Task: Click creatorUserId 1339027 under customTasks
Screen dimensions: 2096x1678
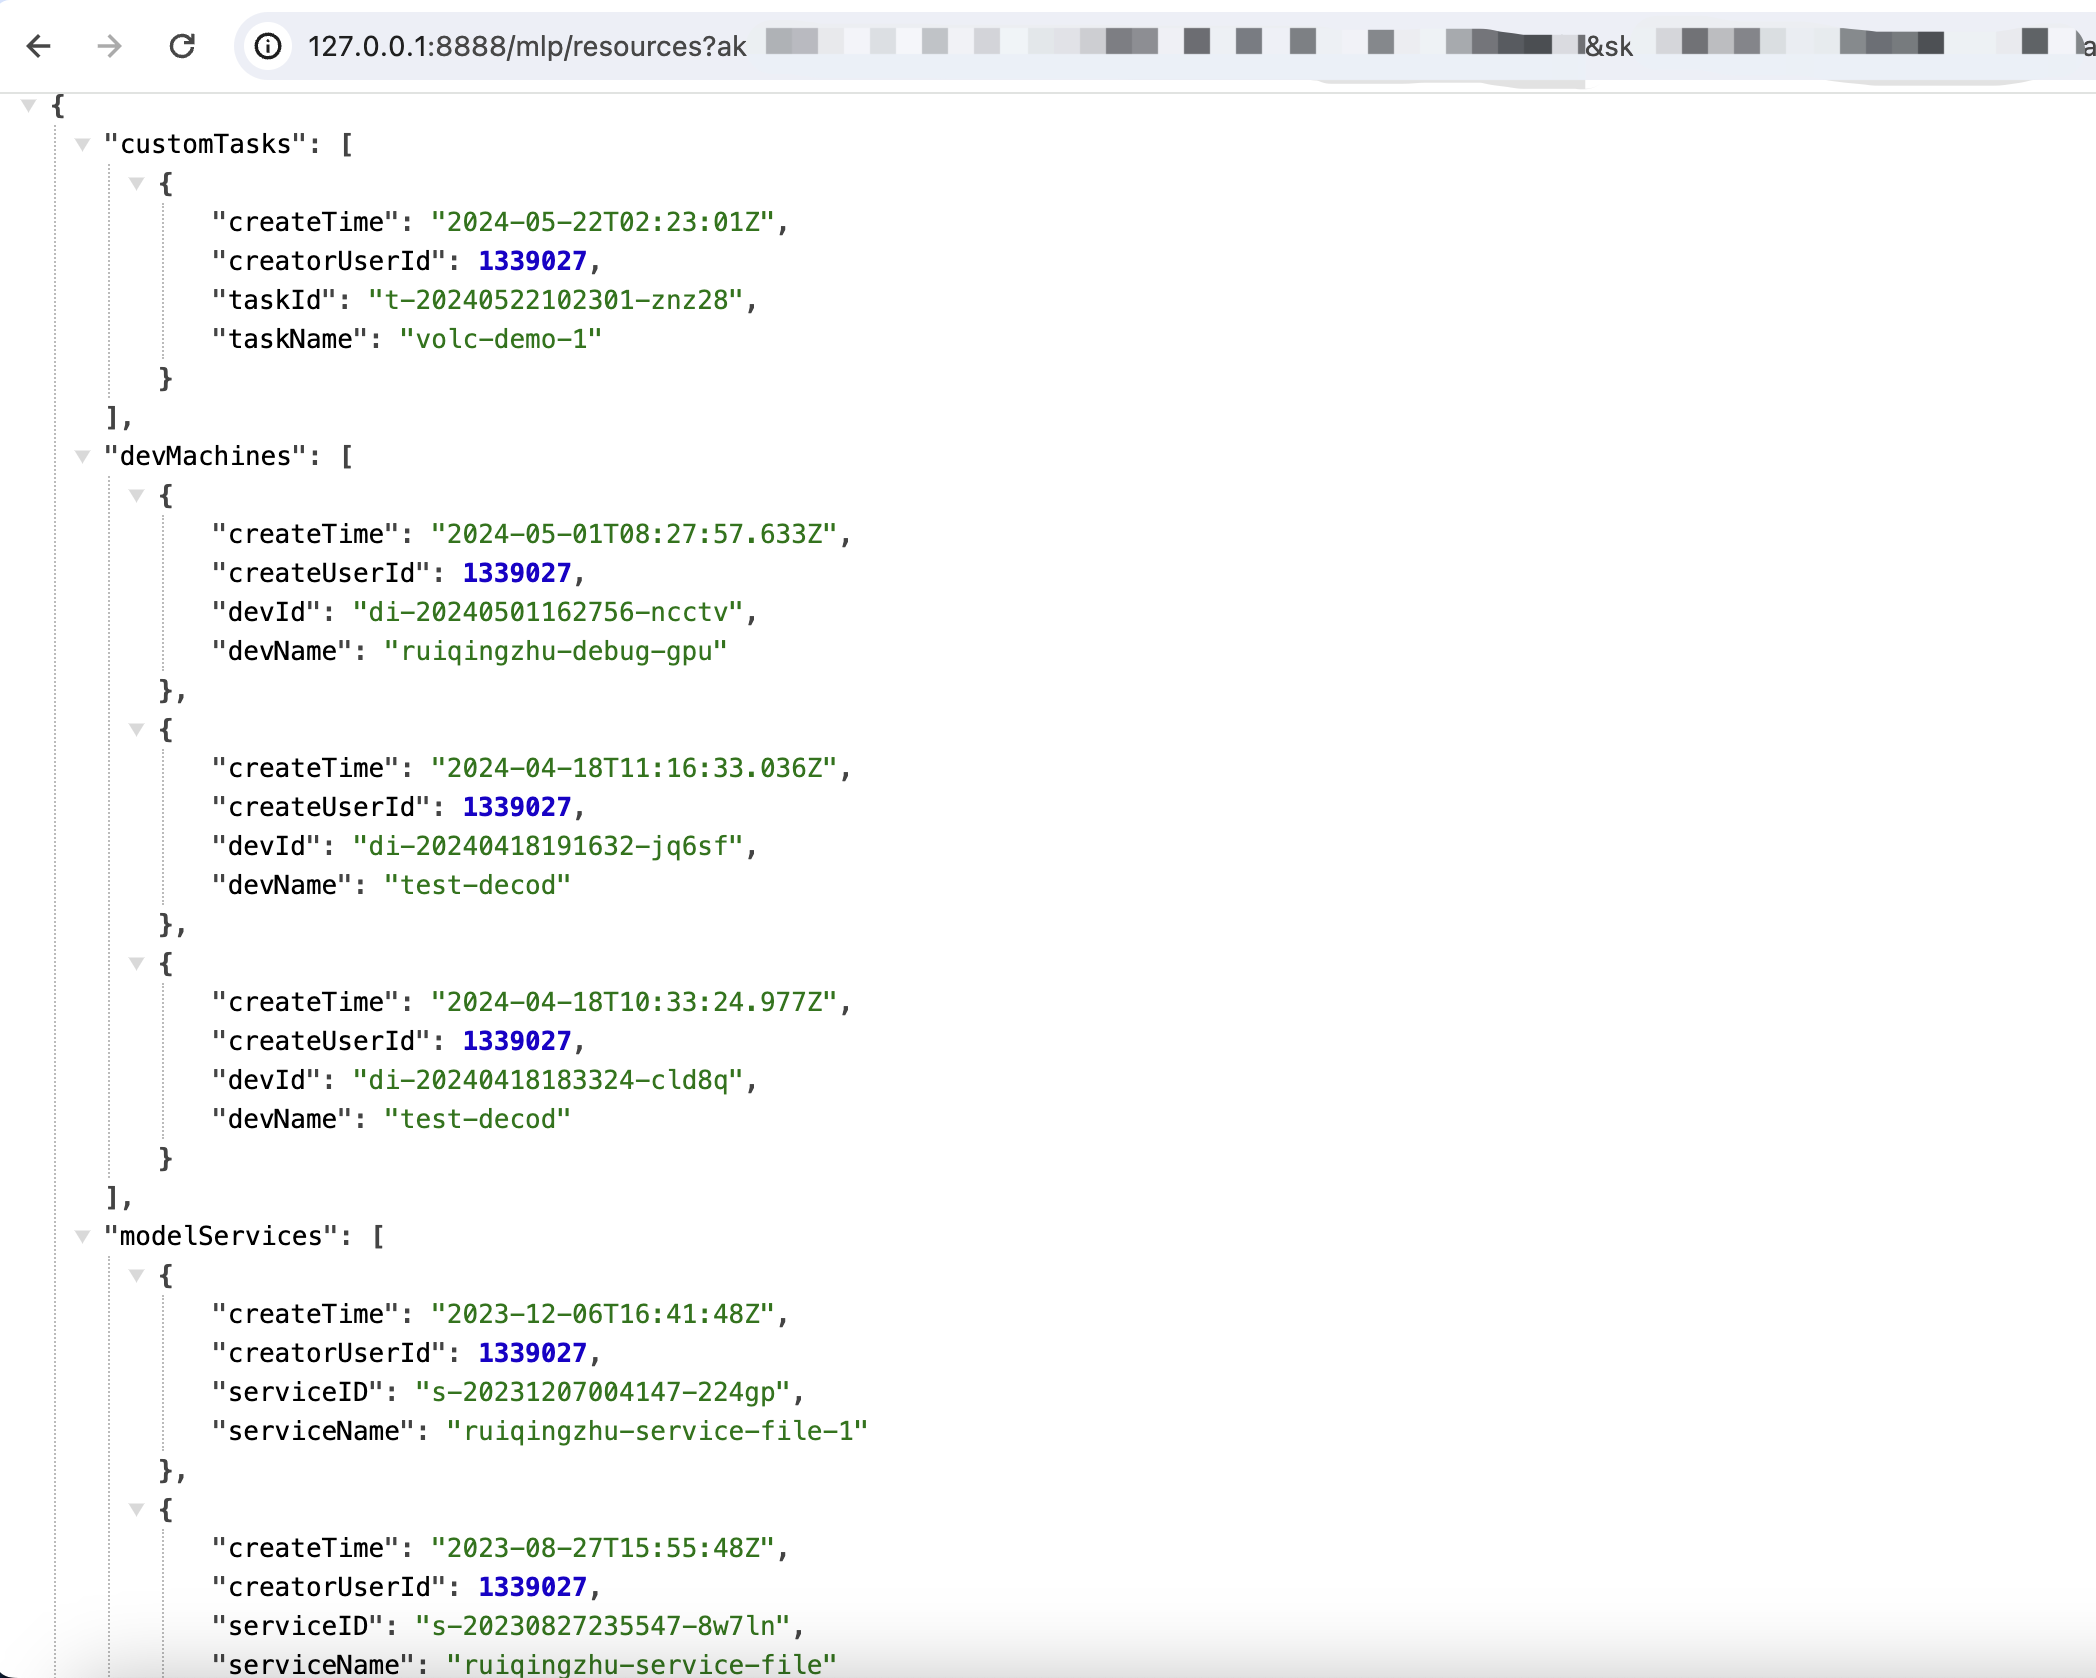Action: tap(532, 262)
